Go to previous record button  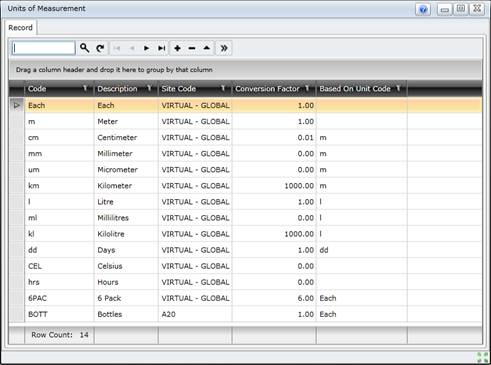click(132, 48)
